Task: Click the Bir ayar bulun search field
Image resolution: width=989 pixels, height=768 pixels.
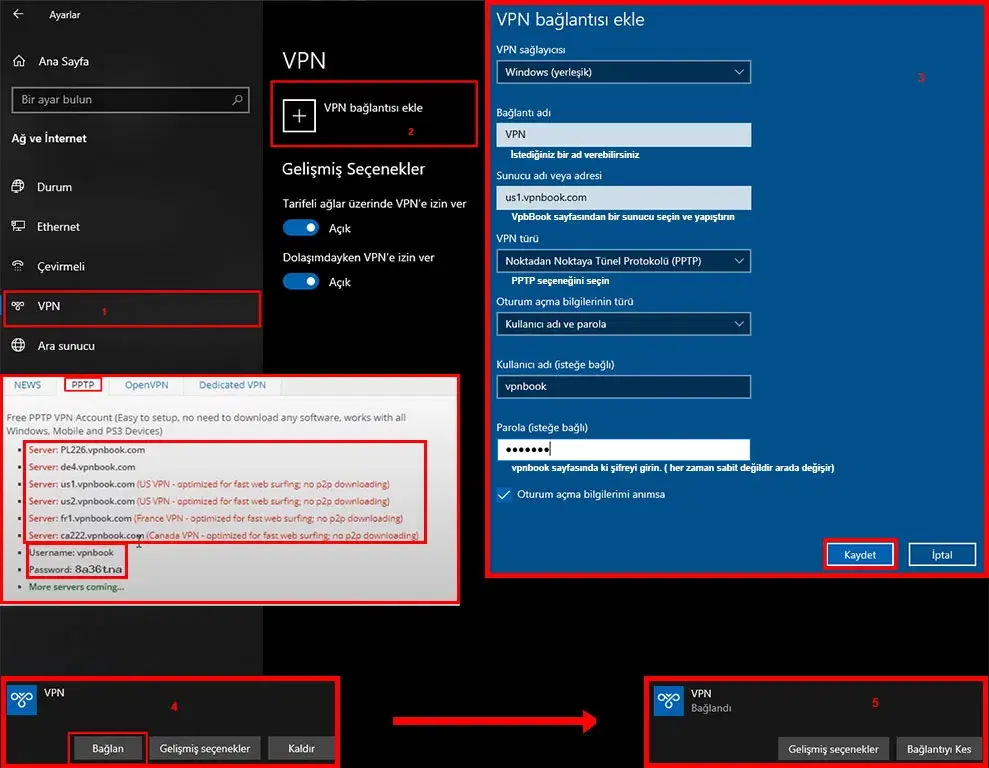Action: 130,100
